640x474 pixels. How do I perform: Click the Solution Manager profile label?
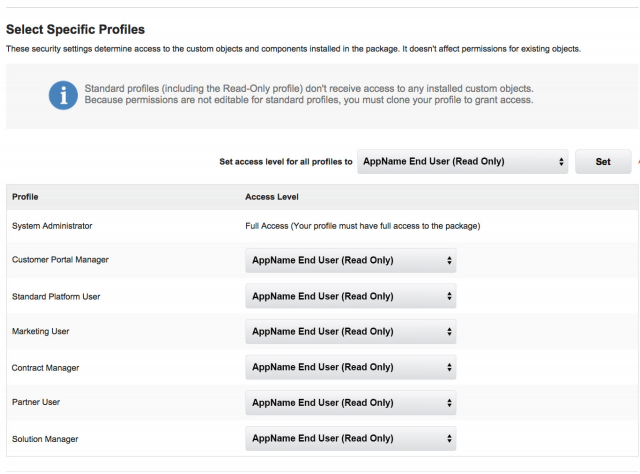45,439
